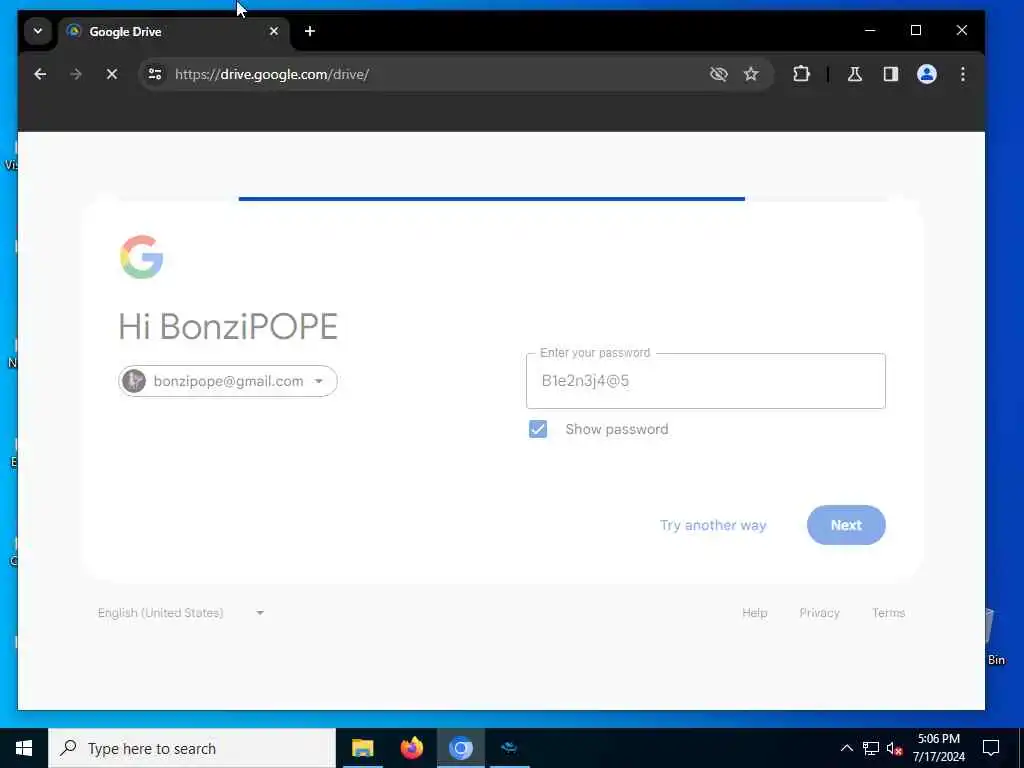Open the Extensions puzzle icon
Screen dimensions: 1024x768
coord(801,74)
